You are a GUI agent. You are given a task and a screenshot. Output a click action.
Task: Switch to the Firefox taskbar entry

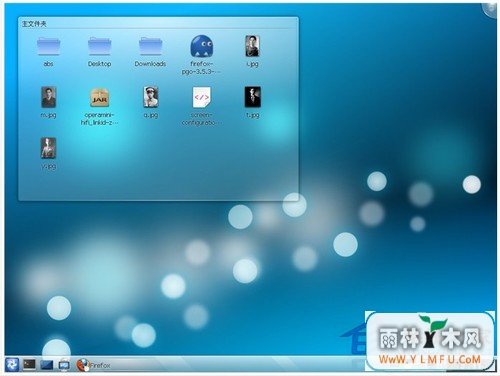(x=93, y=365)
